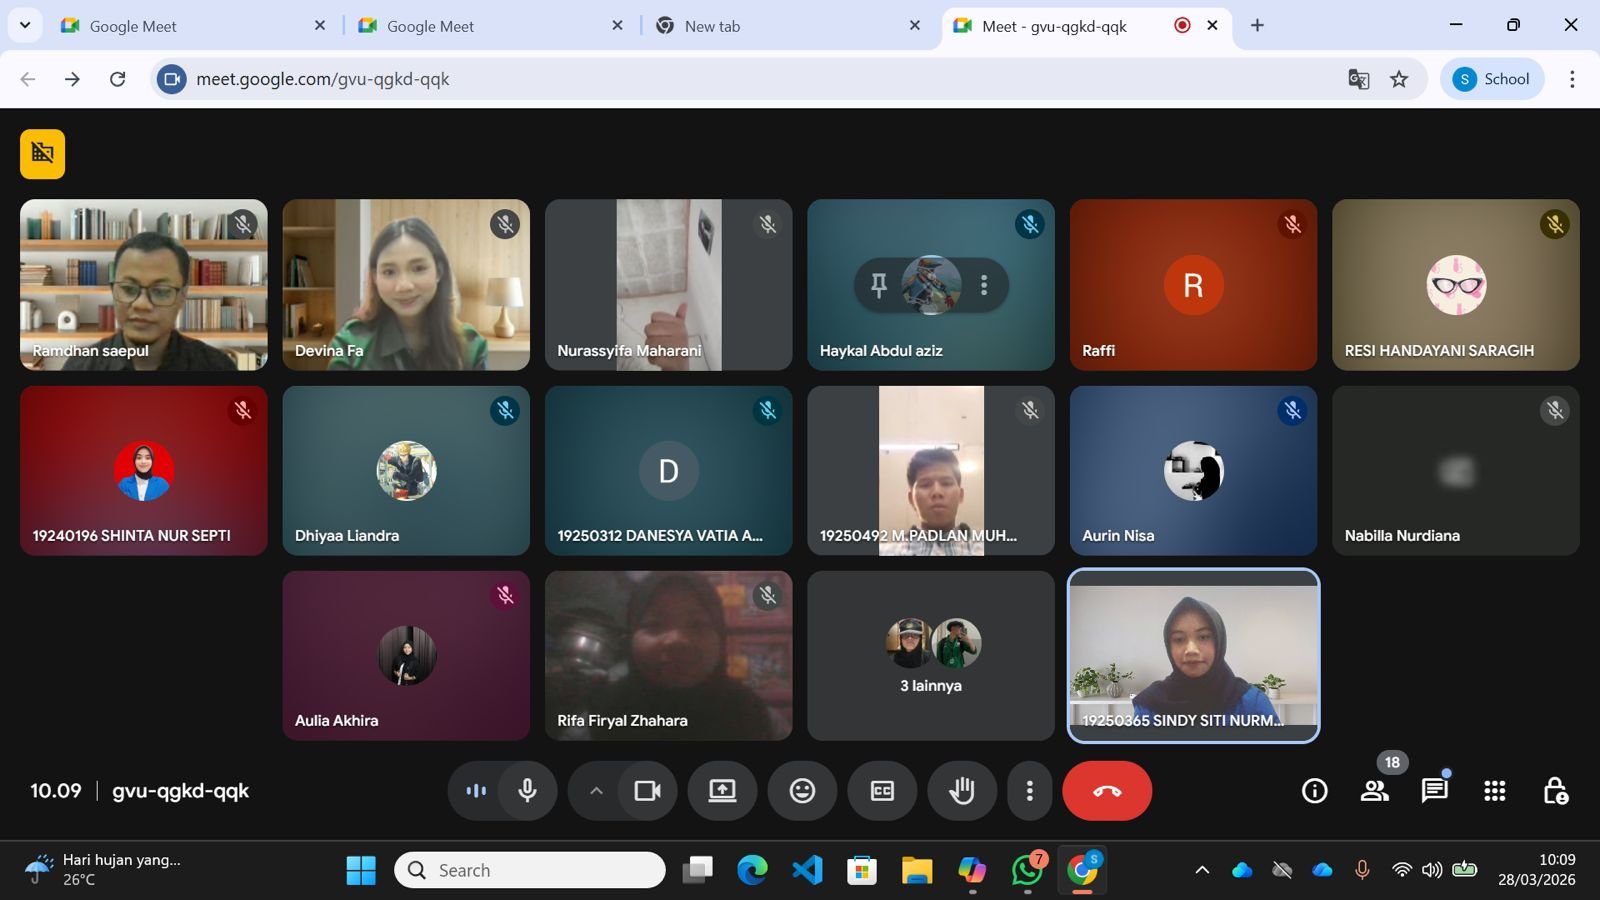Toggle closed captions button
The image size is (1600, 900).
882,791
